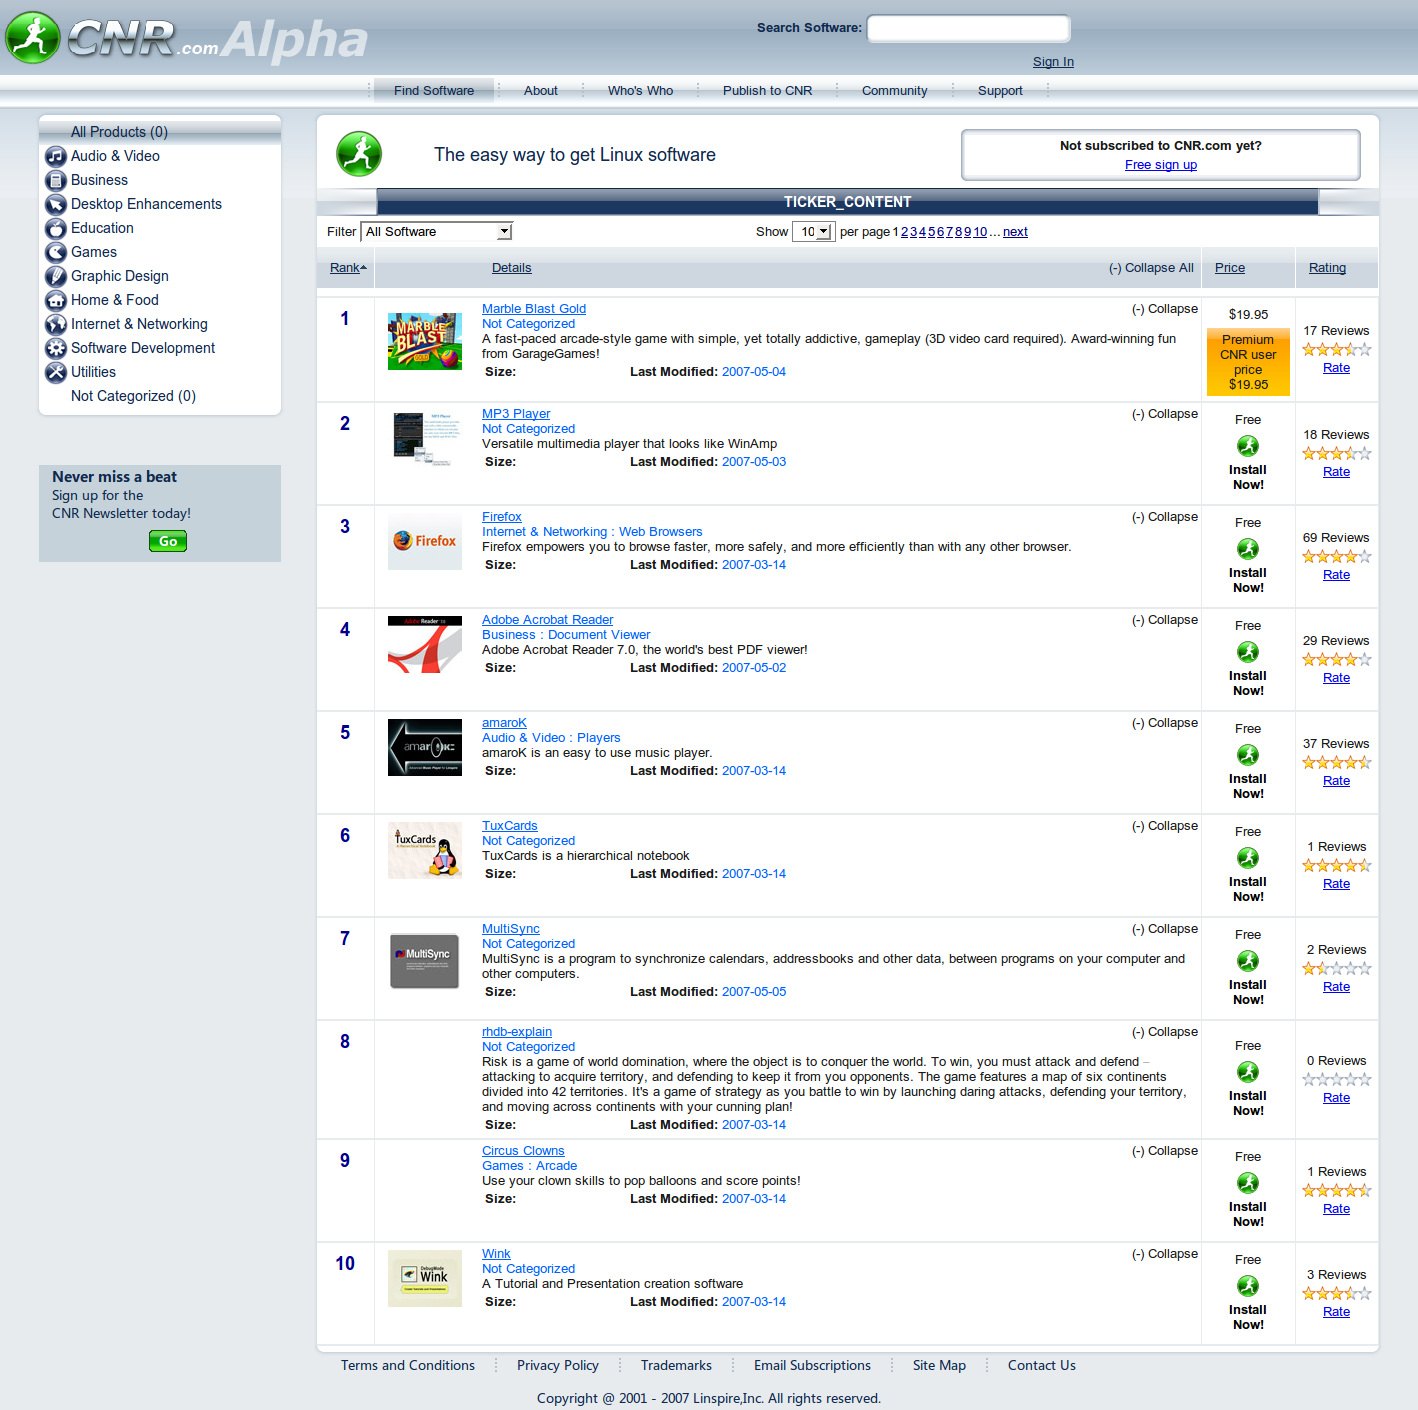Open the Who's Who menu item
The width and height of the screenshot is (1418, 1410).
tap(641, 90)
